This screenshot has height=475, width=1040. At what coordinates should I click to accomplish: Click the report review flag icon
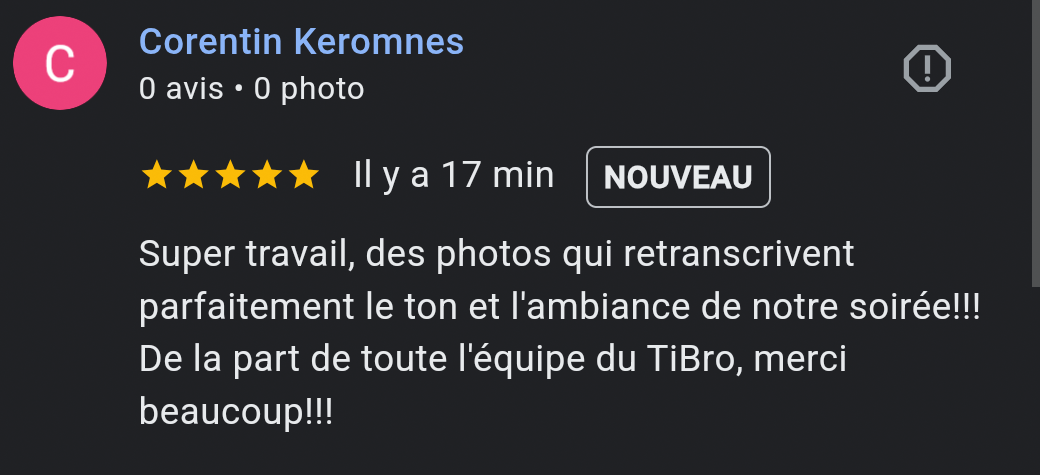(x=927, y=68)
